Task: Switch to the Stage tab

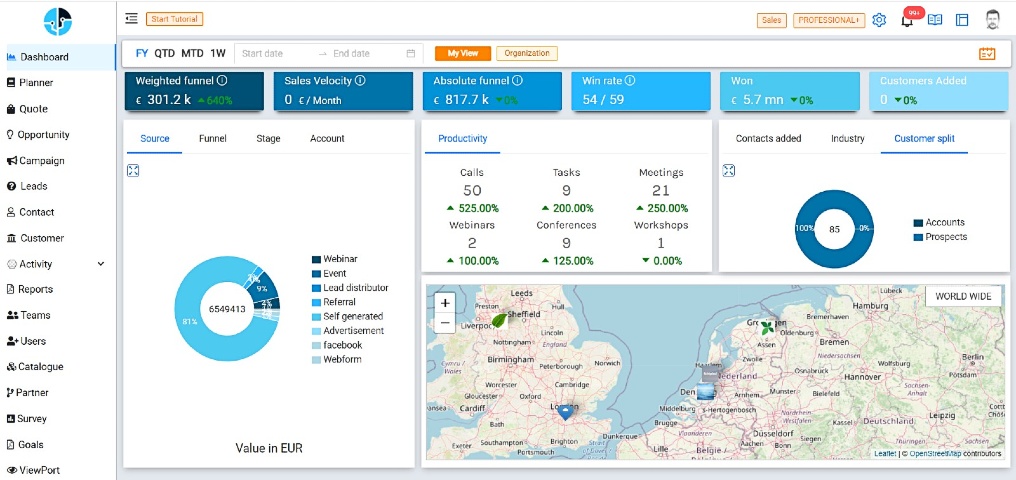Action: tap(268, 138)
